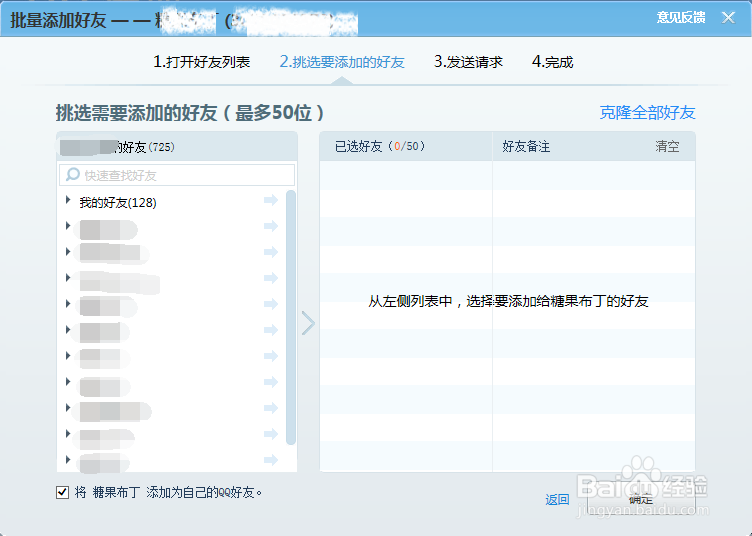
Task: Click the 返回 link
Action: pyautogui.click(x=557, y=500)
